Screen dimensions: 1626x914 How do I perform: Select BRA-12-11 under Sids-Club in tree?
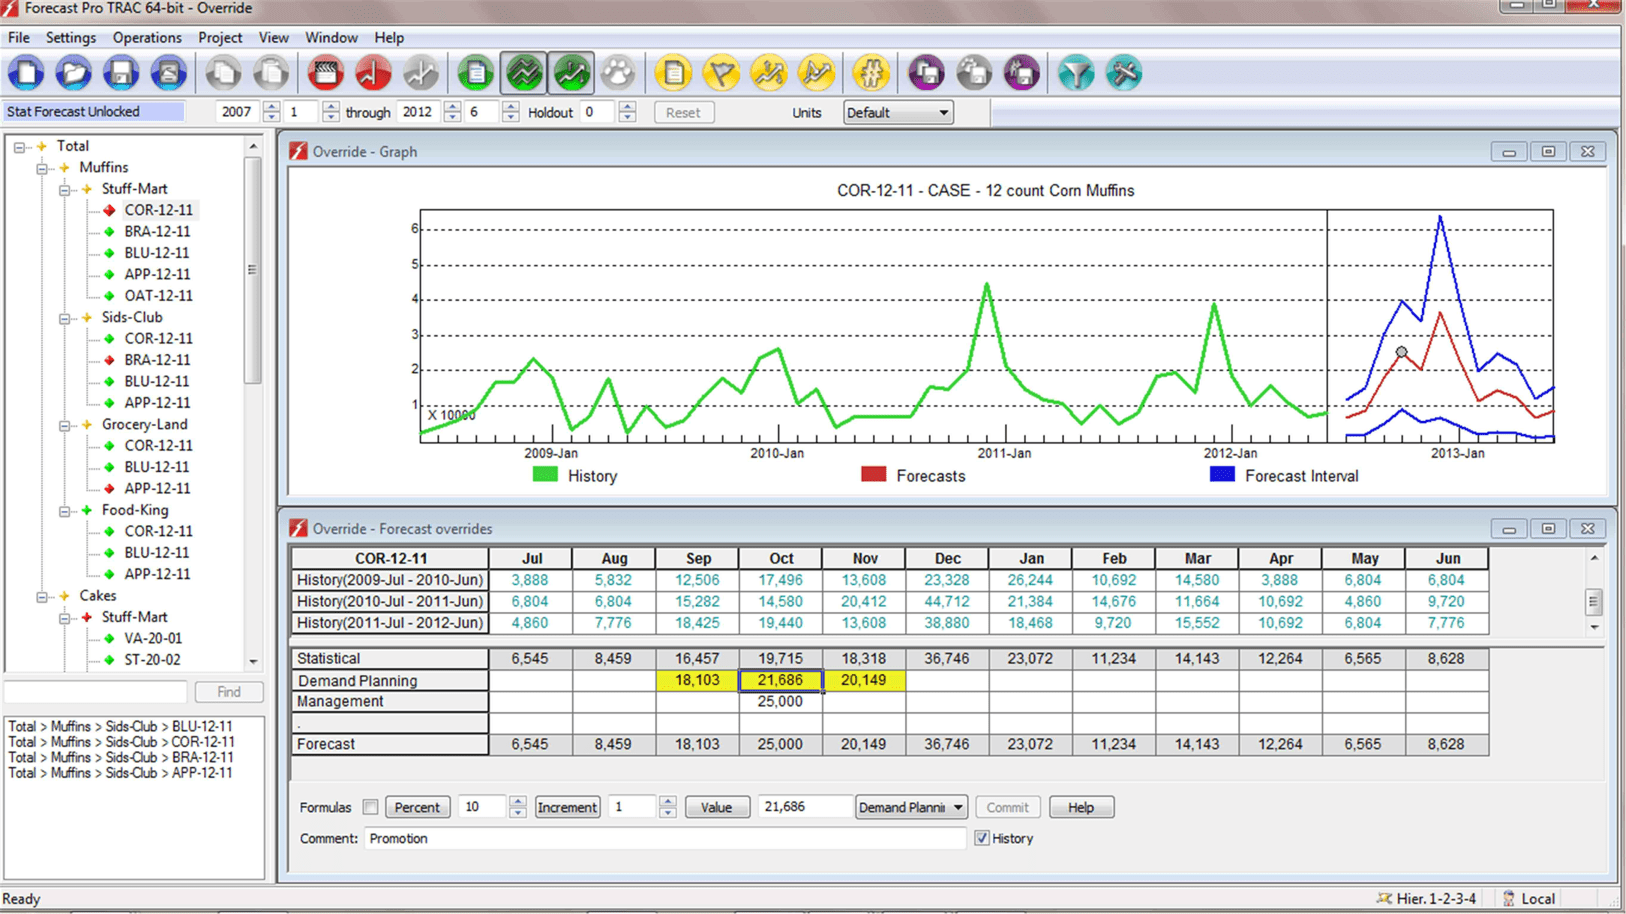pyautogui.click(x=157, y=360)
